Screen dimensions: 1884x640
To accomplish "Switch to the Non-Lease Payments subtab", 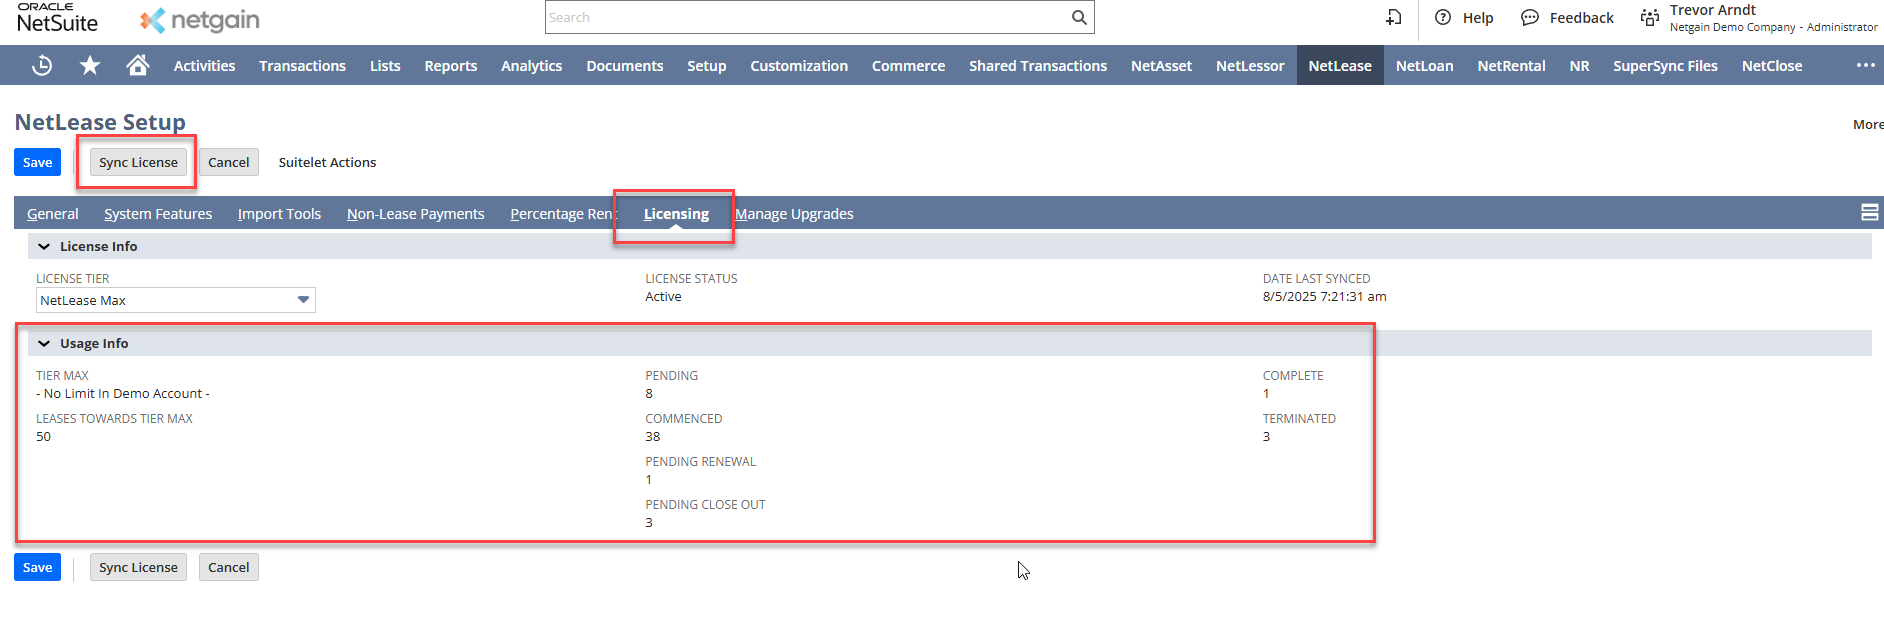I will click(x=415, y=214).
